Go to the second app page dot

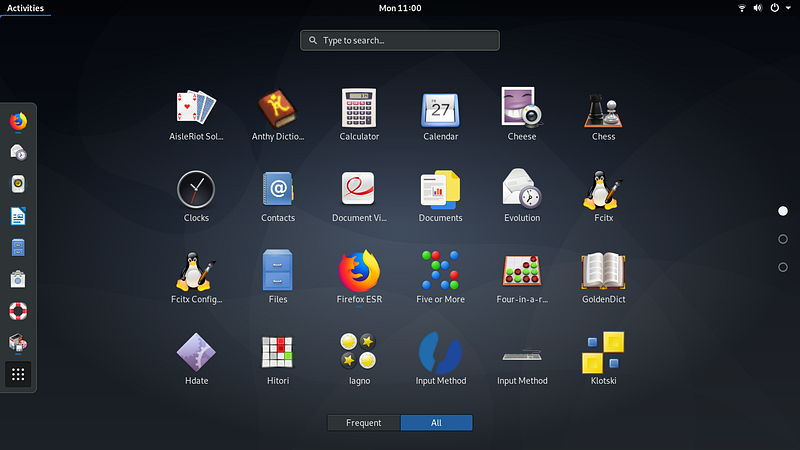783,239
